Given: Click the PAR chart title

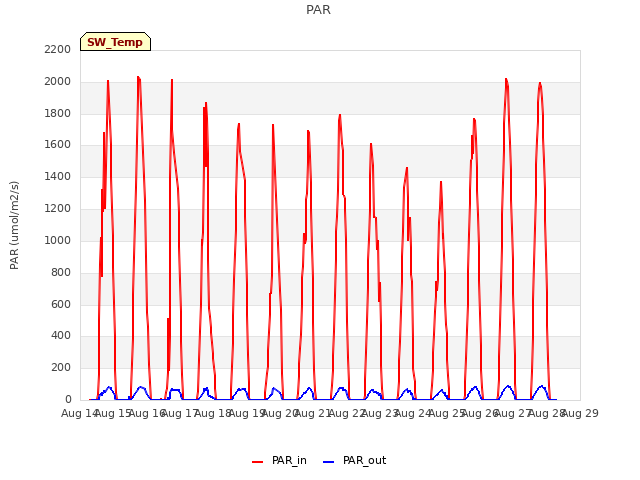Looking at the screenshot, I should (318, 10).
